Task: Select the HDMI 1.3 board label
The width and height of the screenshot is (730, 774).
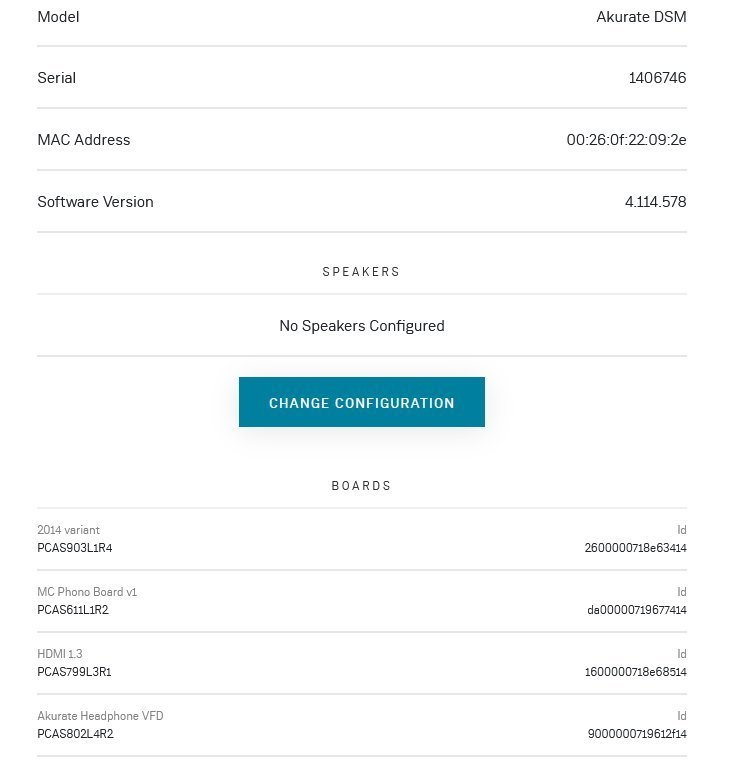Action: click(x=60, y=654)
